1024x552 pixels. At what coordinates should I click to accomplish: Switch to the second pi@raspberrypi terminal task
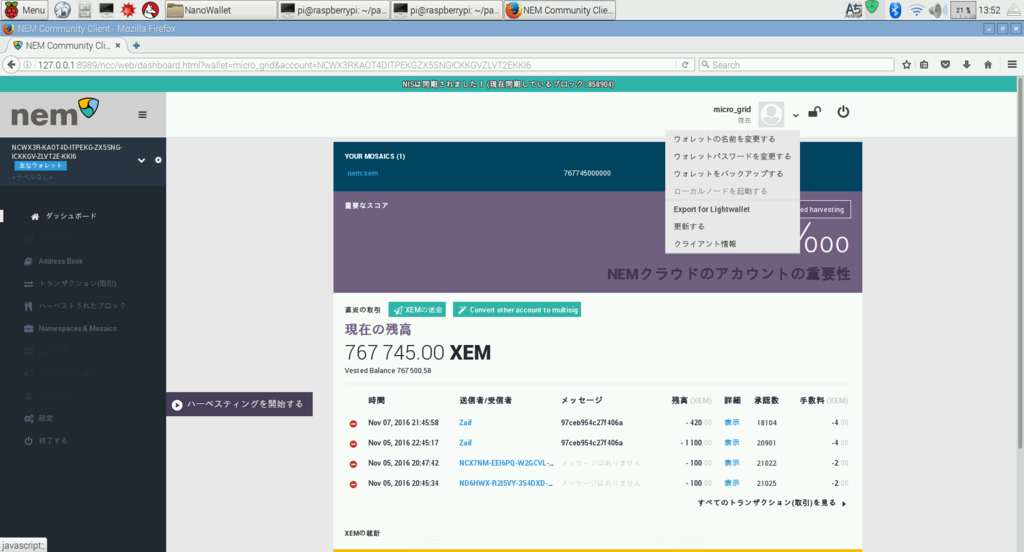coord(447,10)
